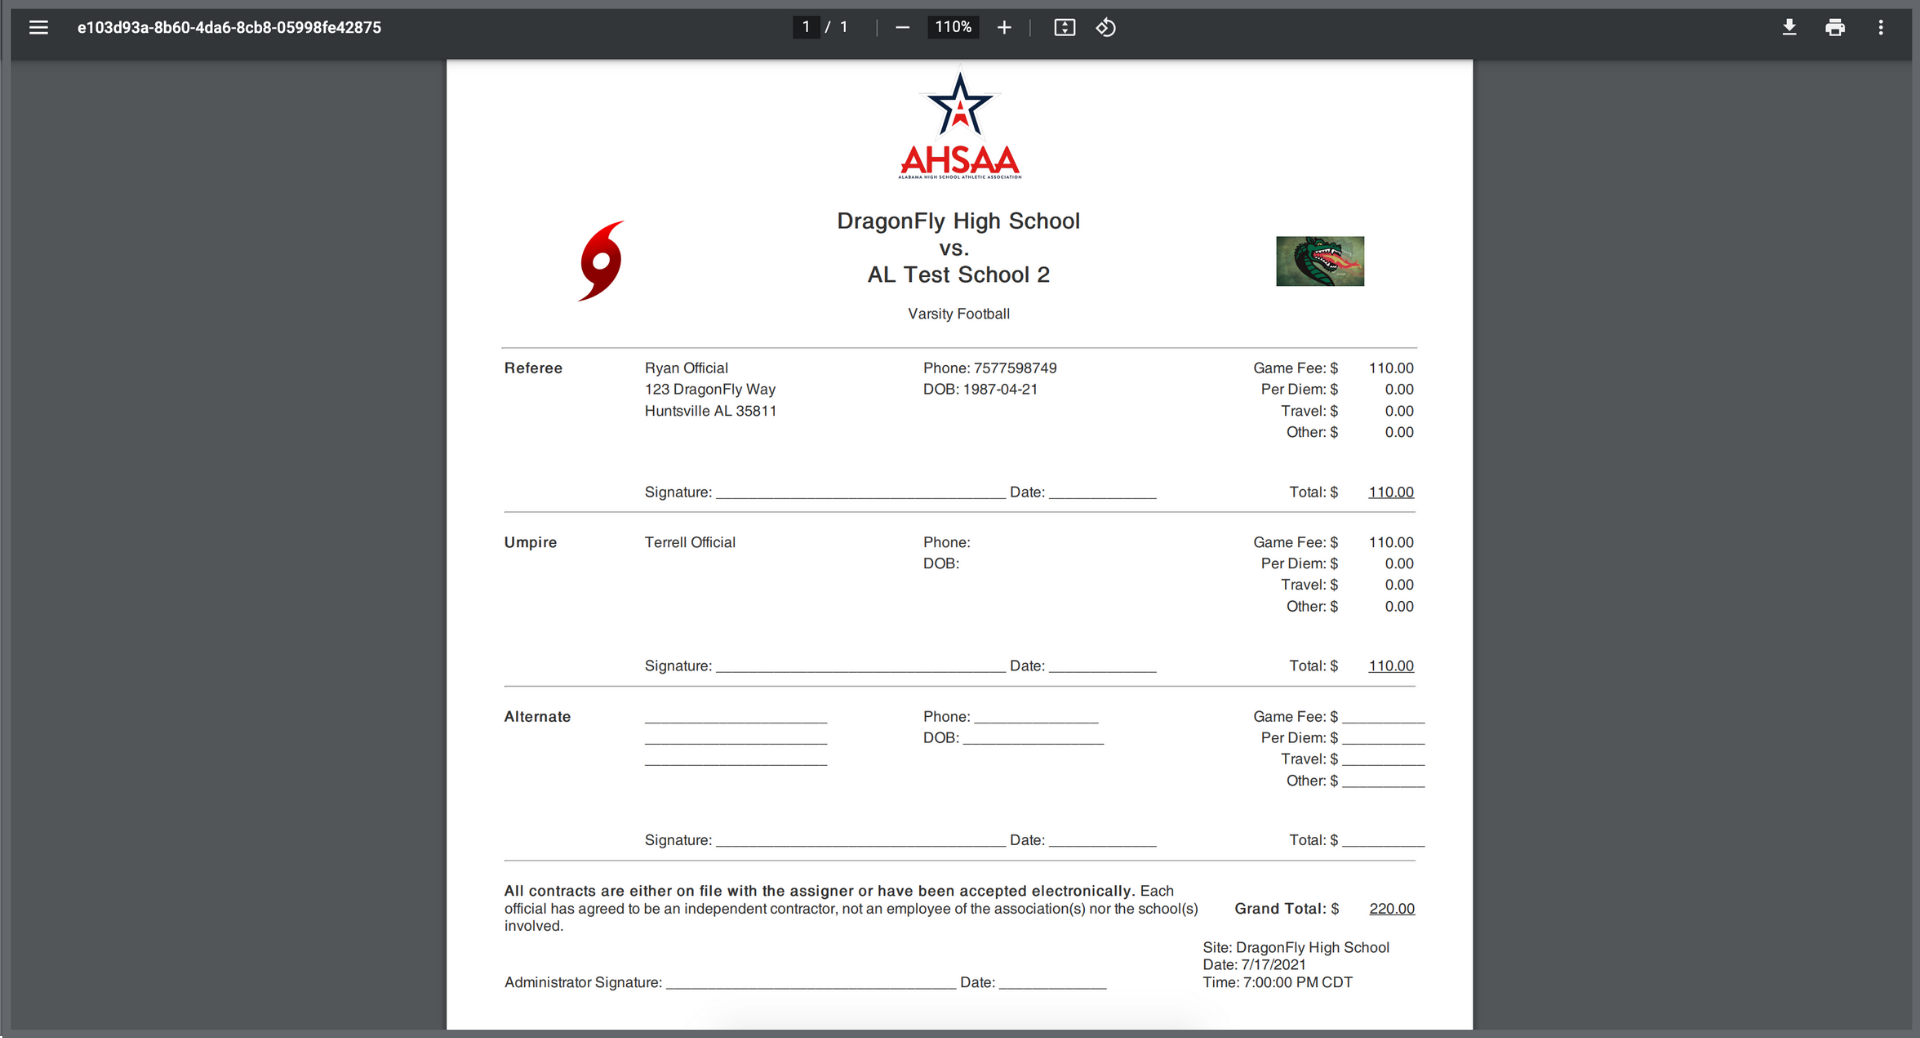The width and height of the screenshot is (1920, 1038).
Task: Click the green dragon mascot image
Action: click(1319, 261)
